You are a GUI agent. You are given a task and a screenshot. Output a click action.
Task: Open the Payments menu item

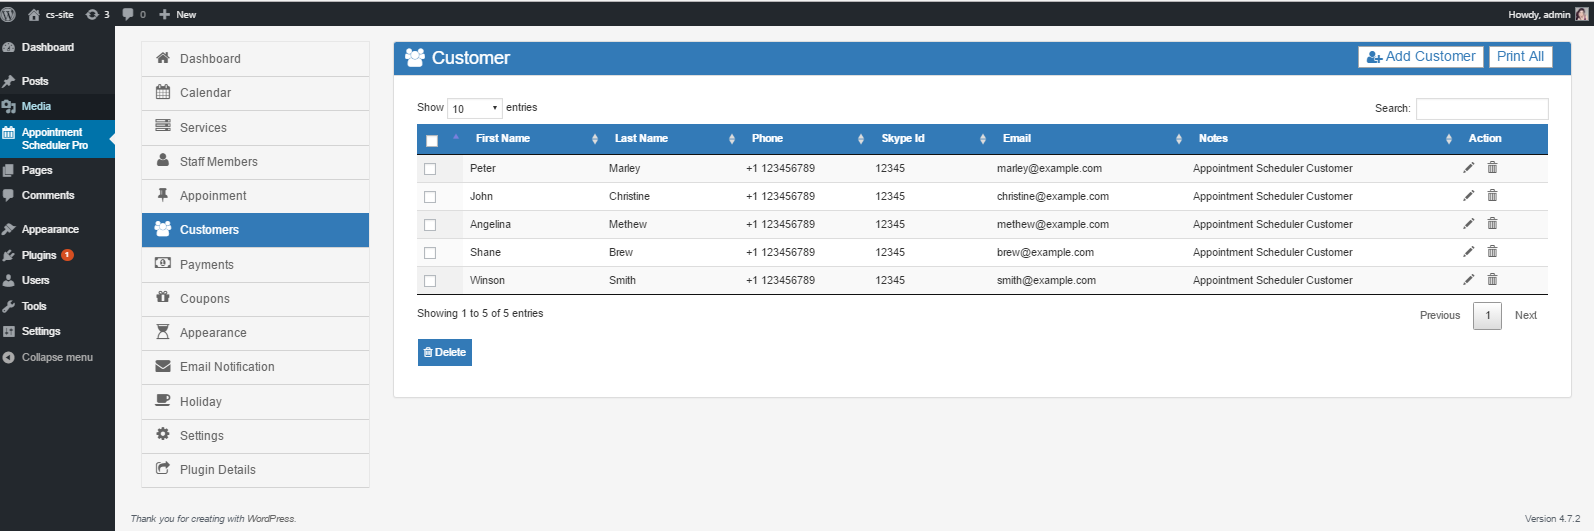tap(206, 265)
